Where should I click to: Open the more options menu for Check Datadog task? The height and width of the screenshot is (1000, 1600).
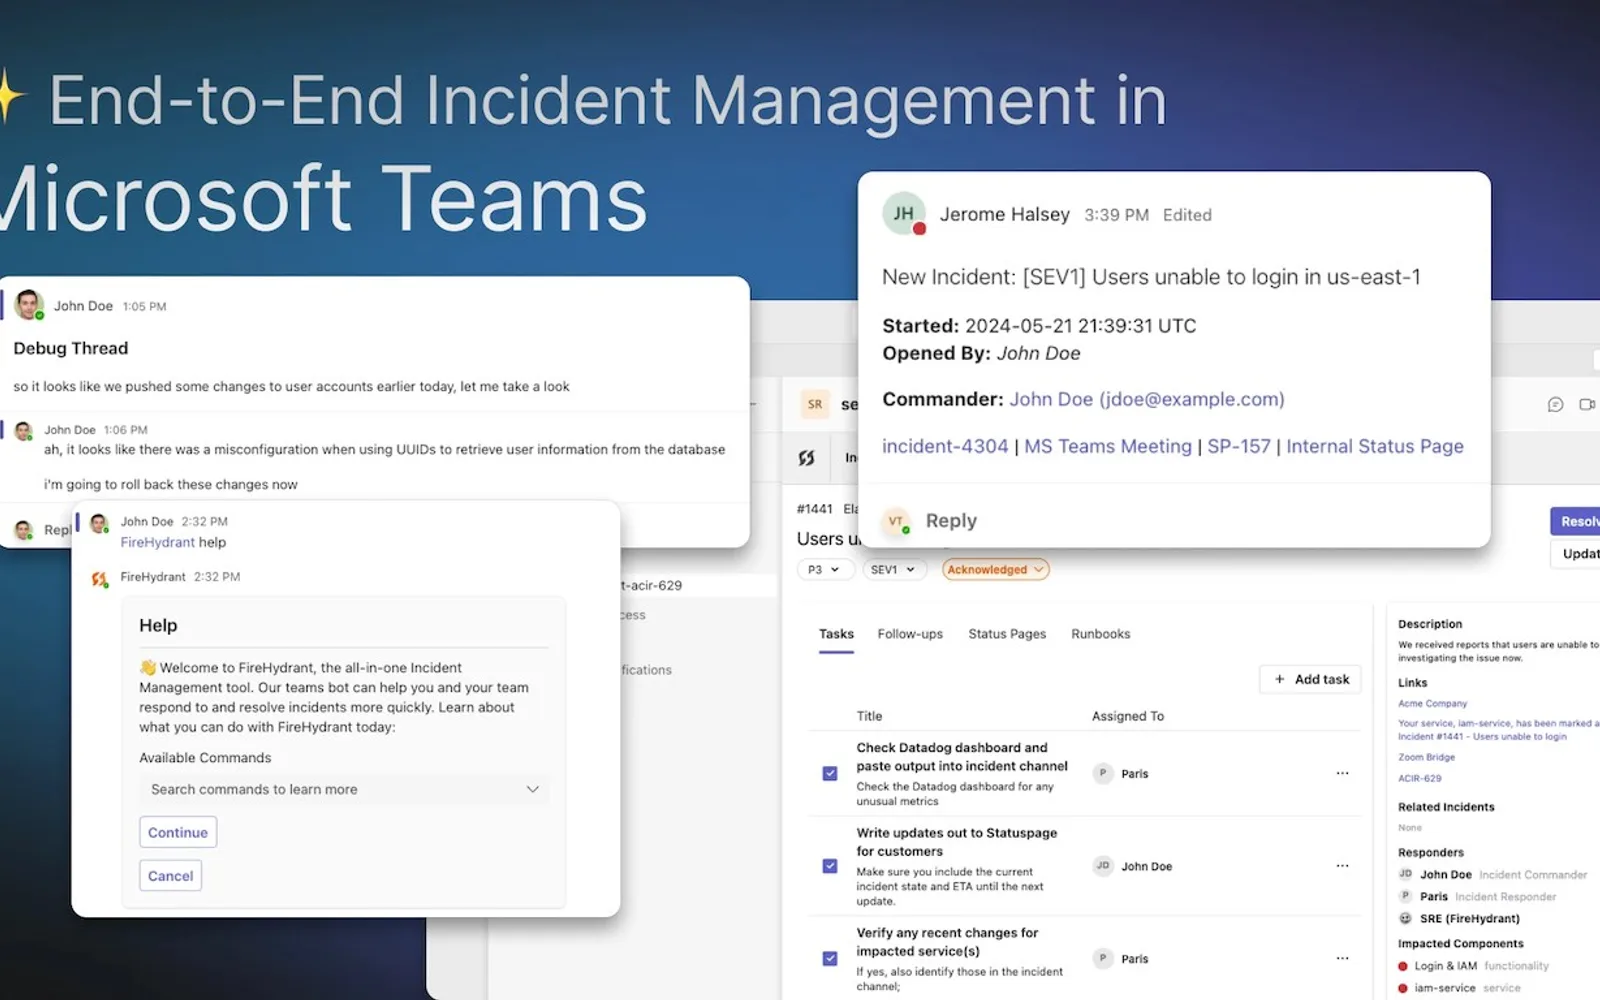tap(1342, 773)
